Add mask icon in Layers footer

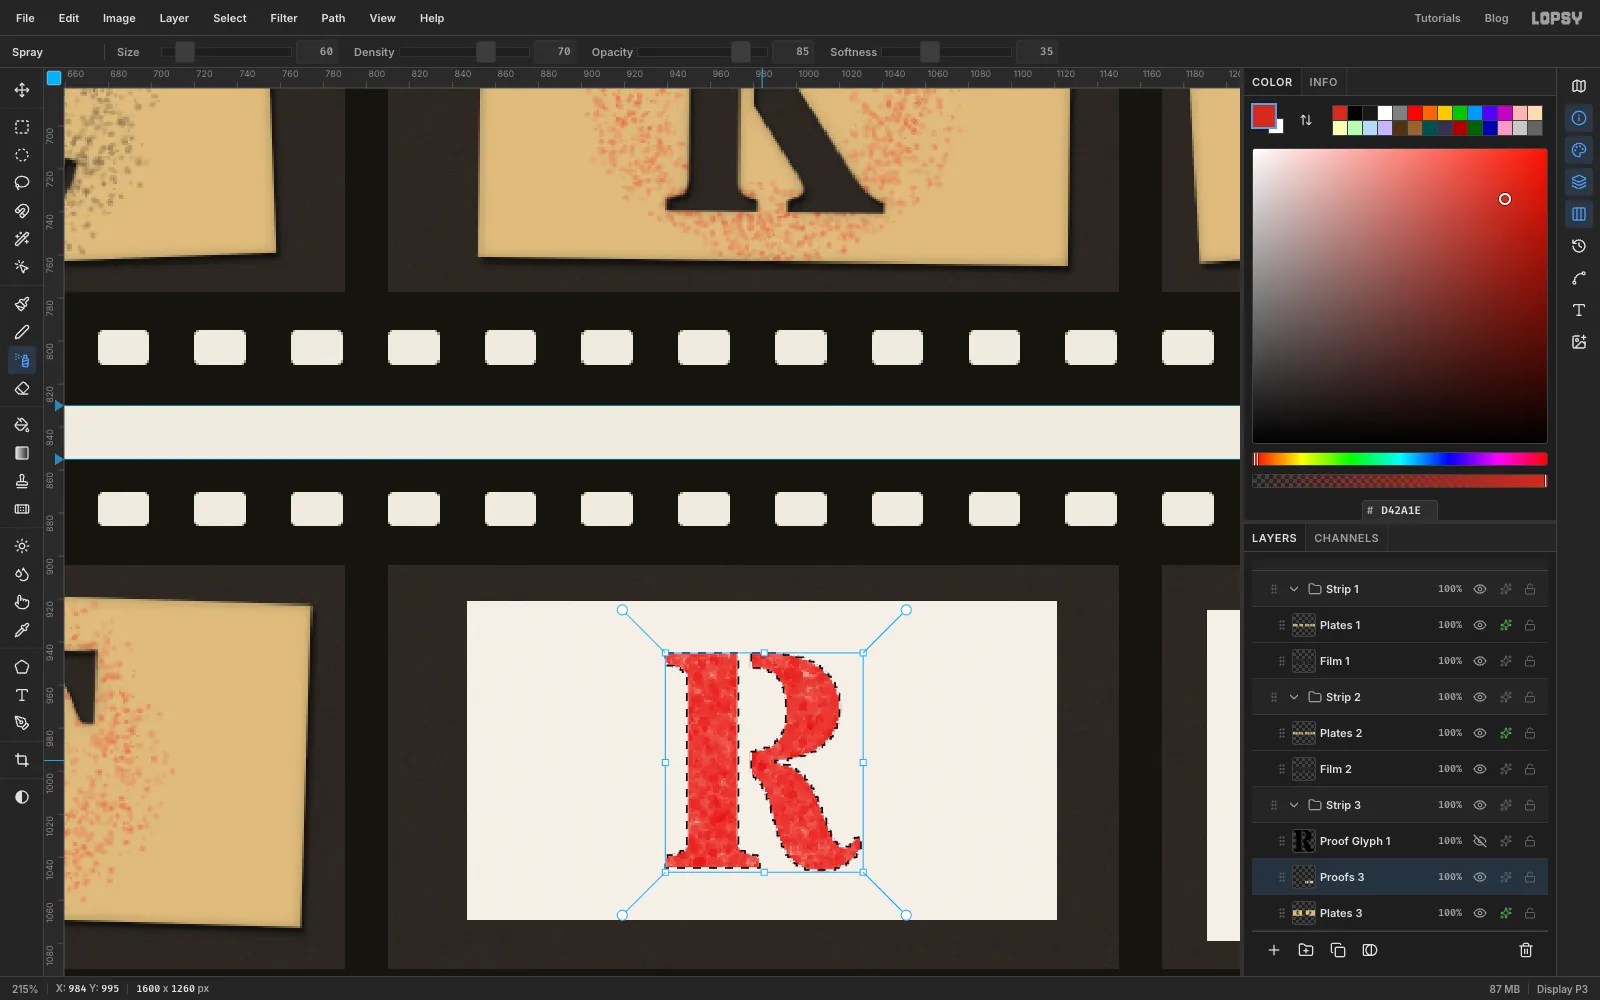[1370, 950]
